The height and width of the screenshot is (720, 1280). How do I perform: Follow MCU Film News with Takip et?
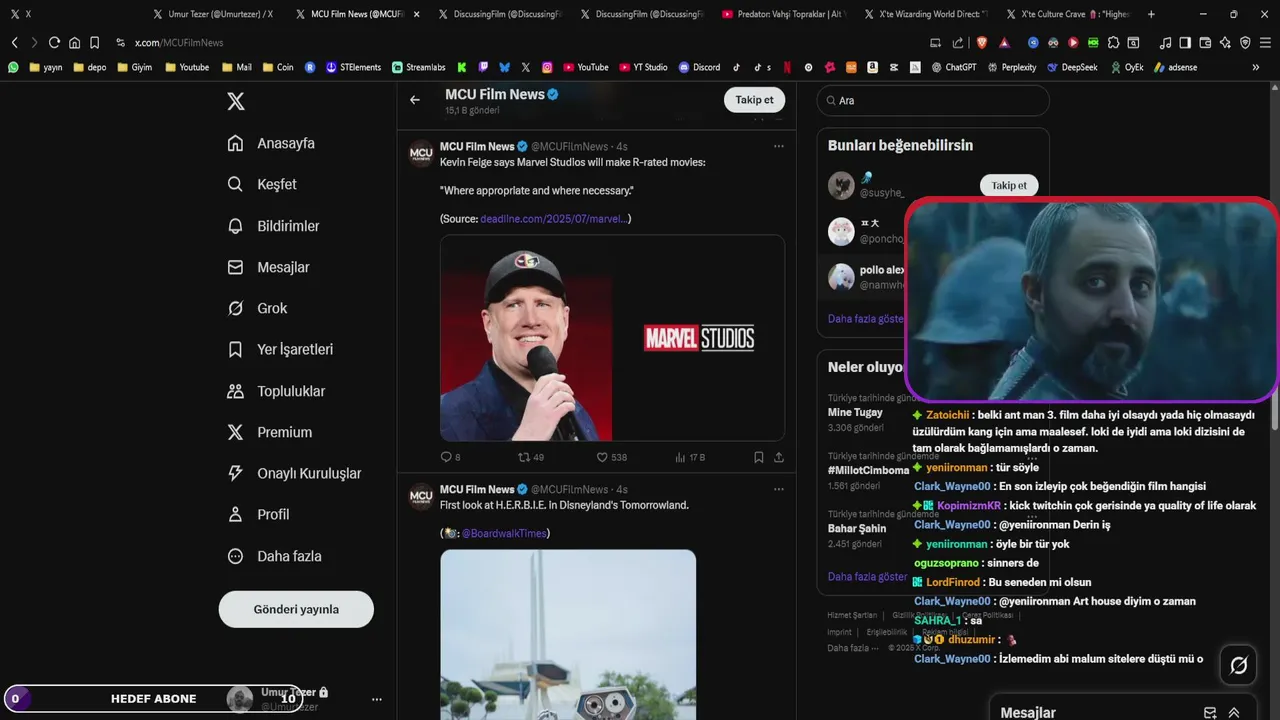pos(754,100)
